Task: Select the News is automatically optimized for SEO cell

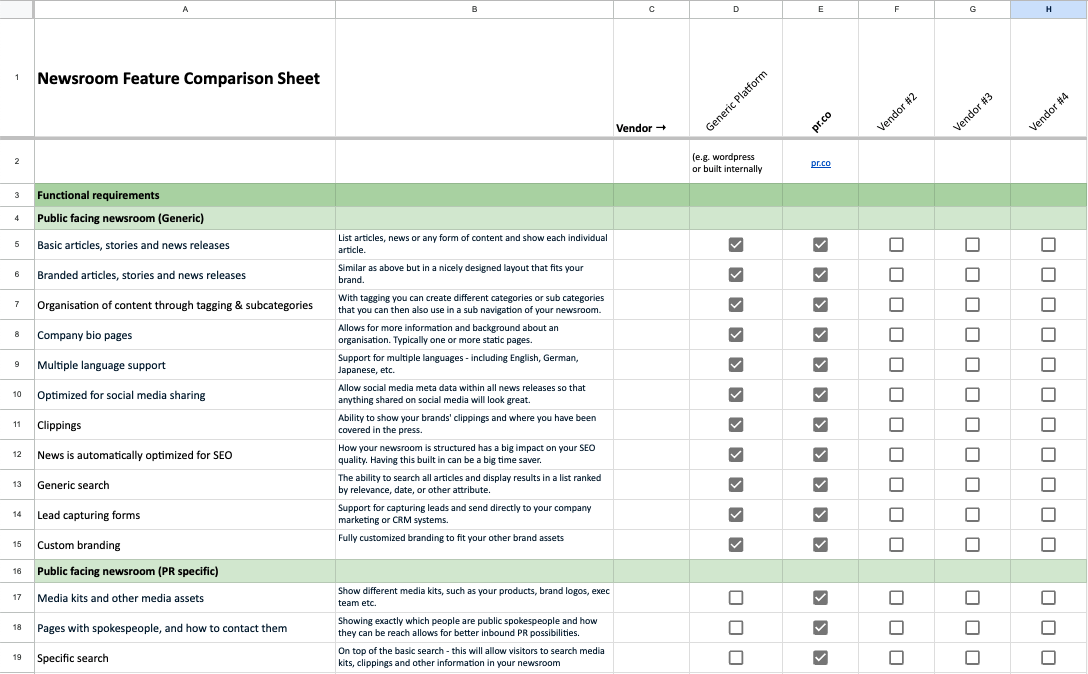Action: [184, 454]
